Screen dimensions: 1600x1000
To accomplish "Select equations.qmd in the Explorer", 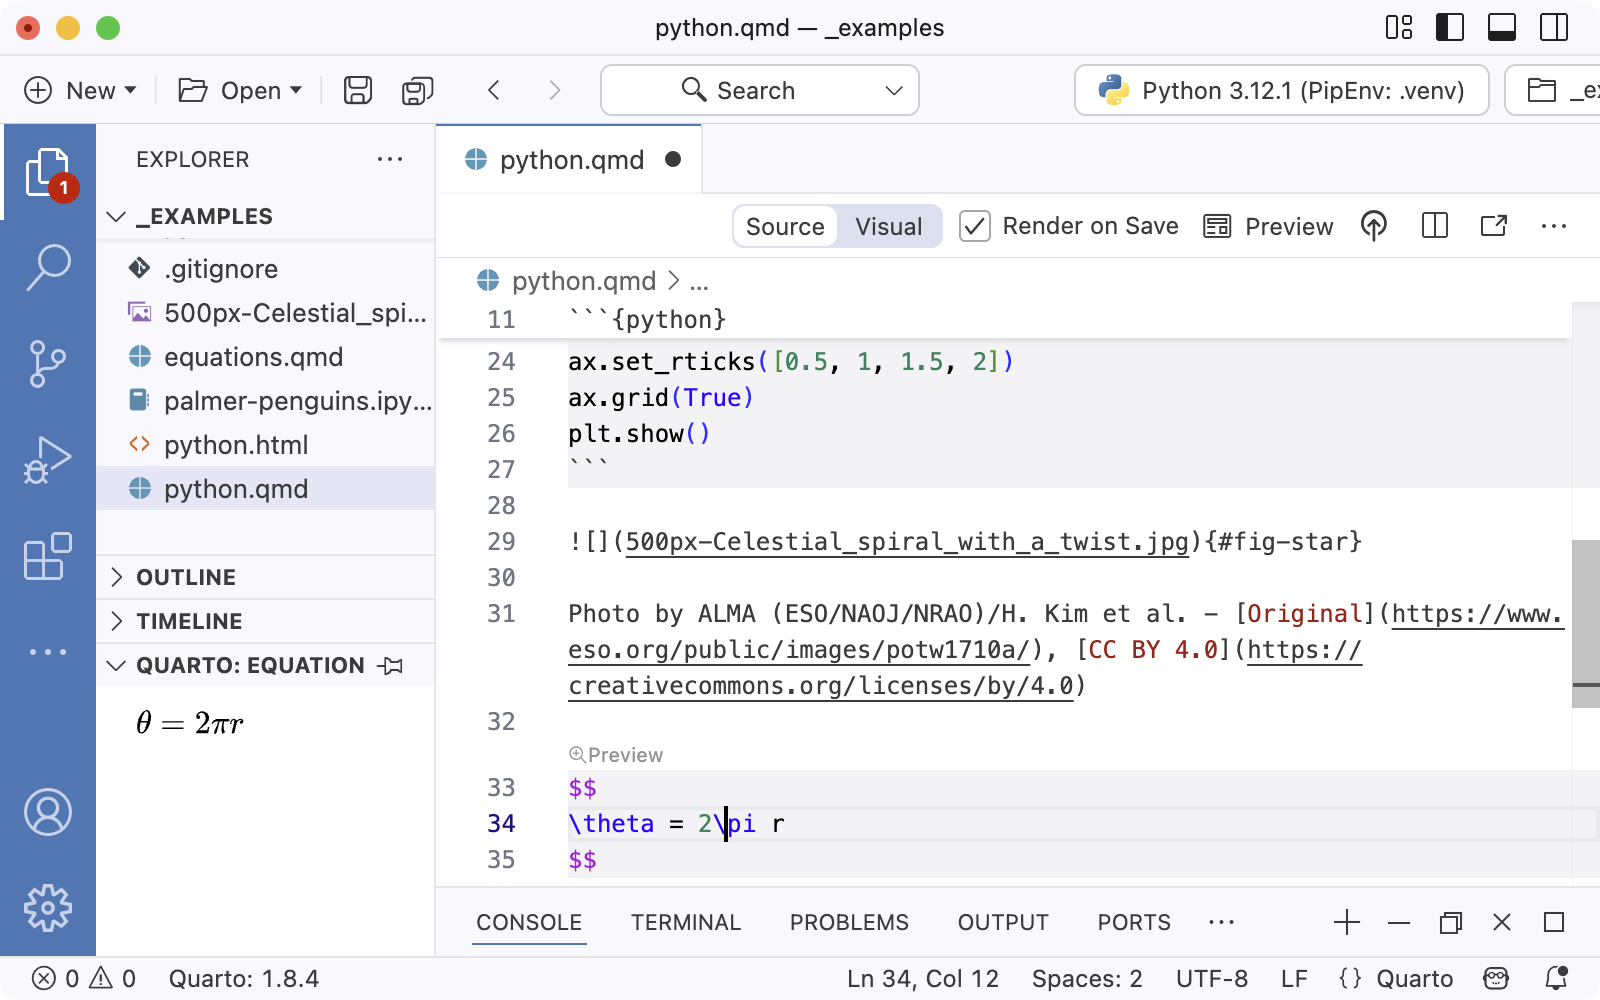I will point(253,357).
